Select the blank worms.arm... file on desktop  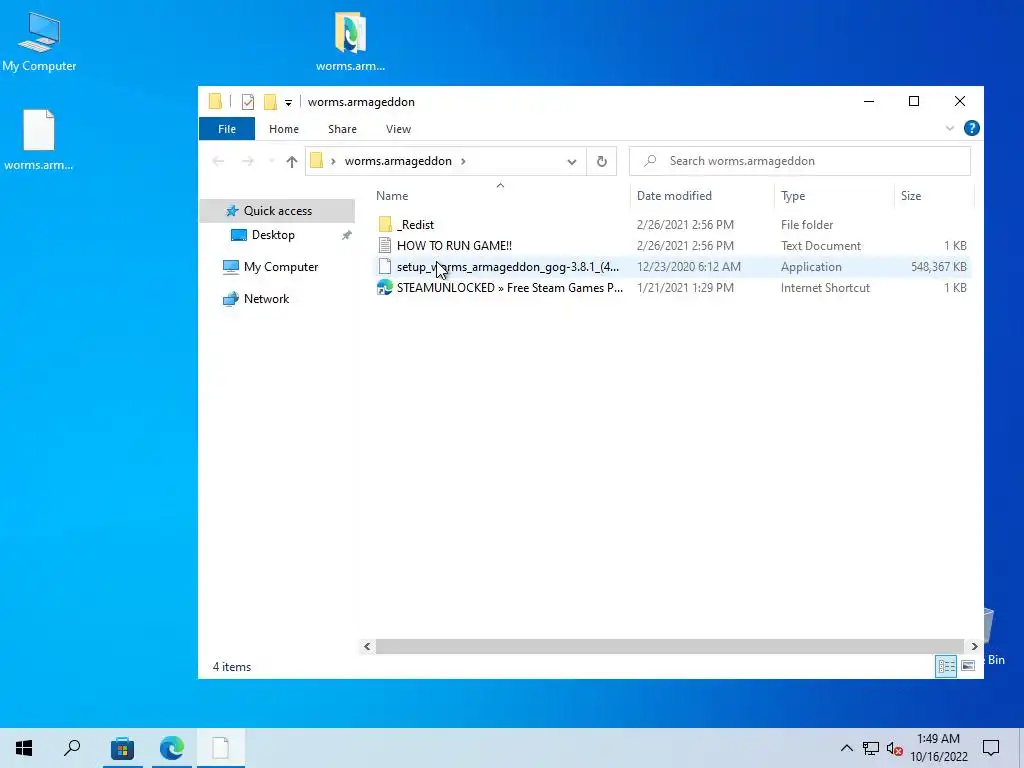pos(39,140)
